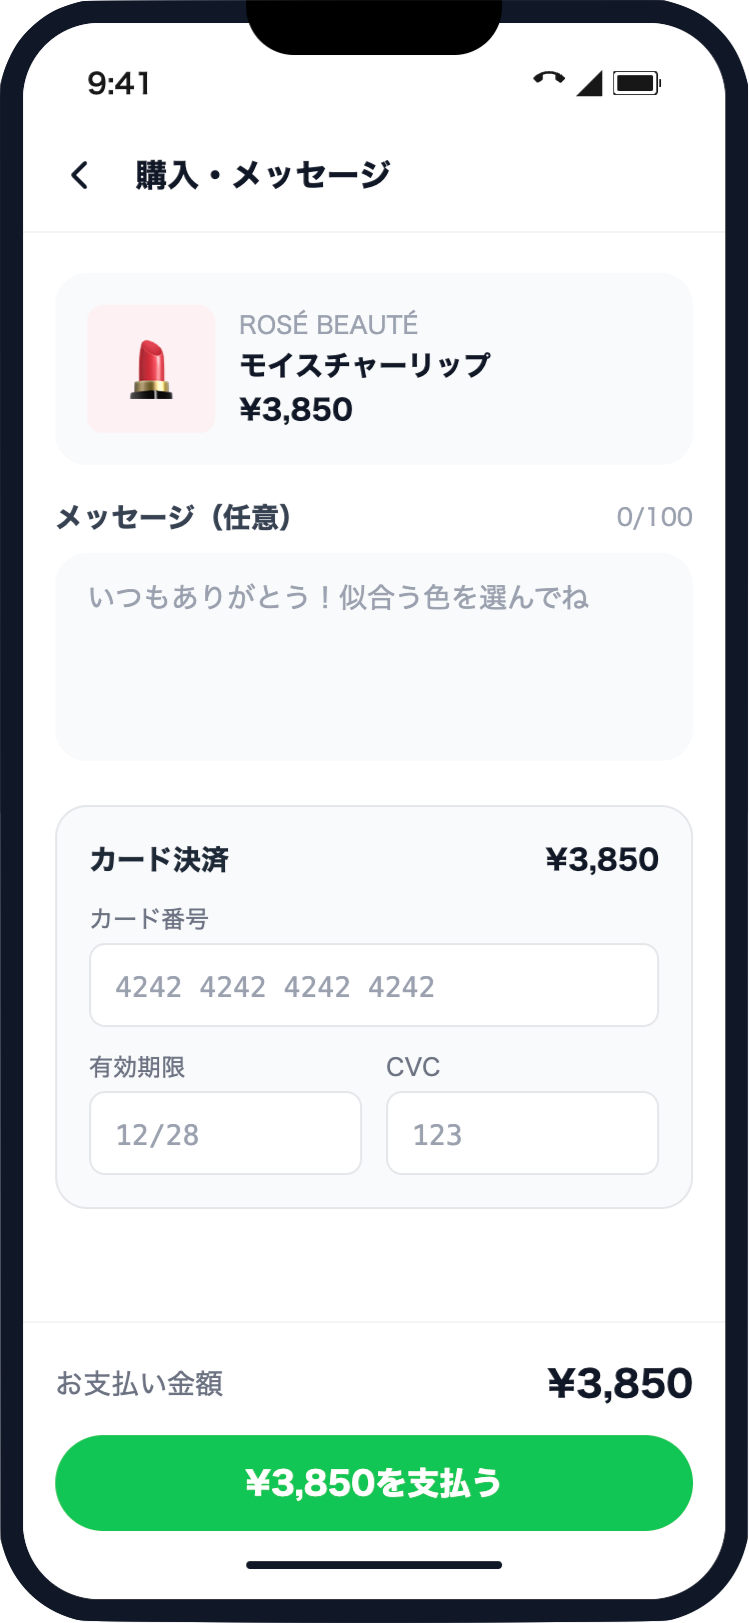Tap the lipstick product thumbnail
The height and width of the screenshot is (1623, 749).
tap(151, 369)
